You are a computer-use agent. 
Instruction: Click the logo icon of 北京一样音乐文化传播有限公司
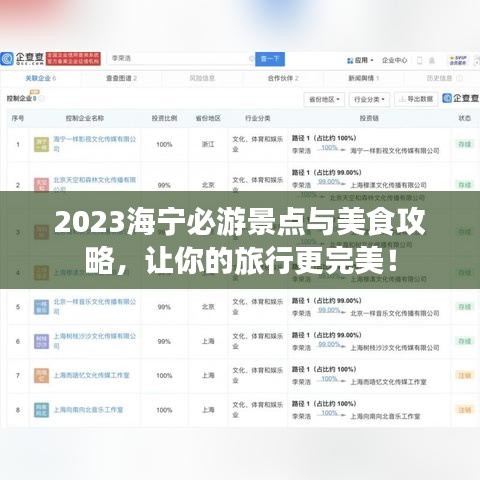(41, 307)
